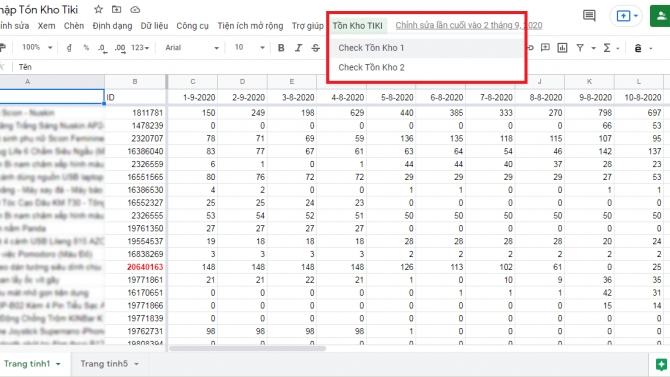Screen dimensions: 670x377
Task: Click the document title Tồn Kho Tiki
Action: pos(39,9)
